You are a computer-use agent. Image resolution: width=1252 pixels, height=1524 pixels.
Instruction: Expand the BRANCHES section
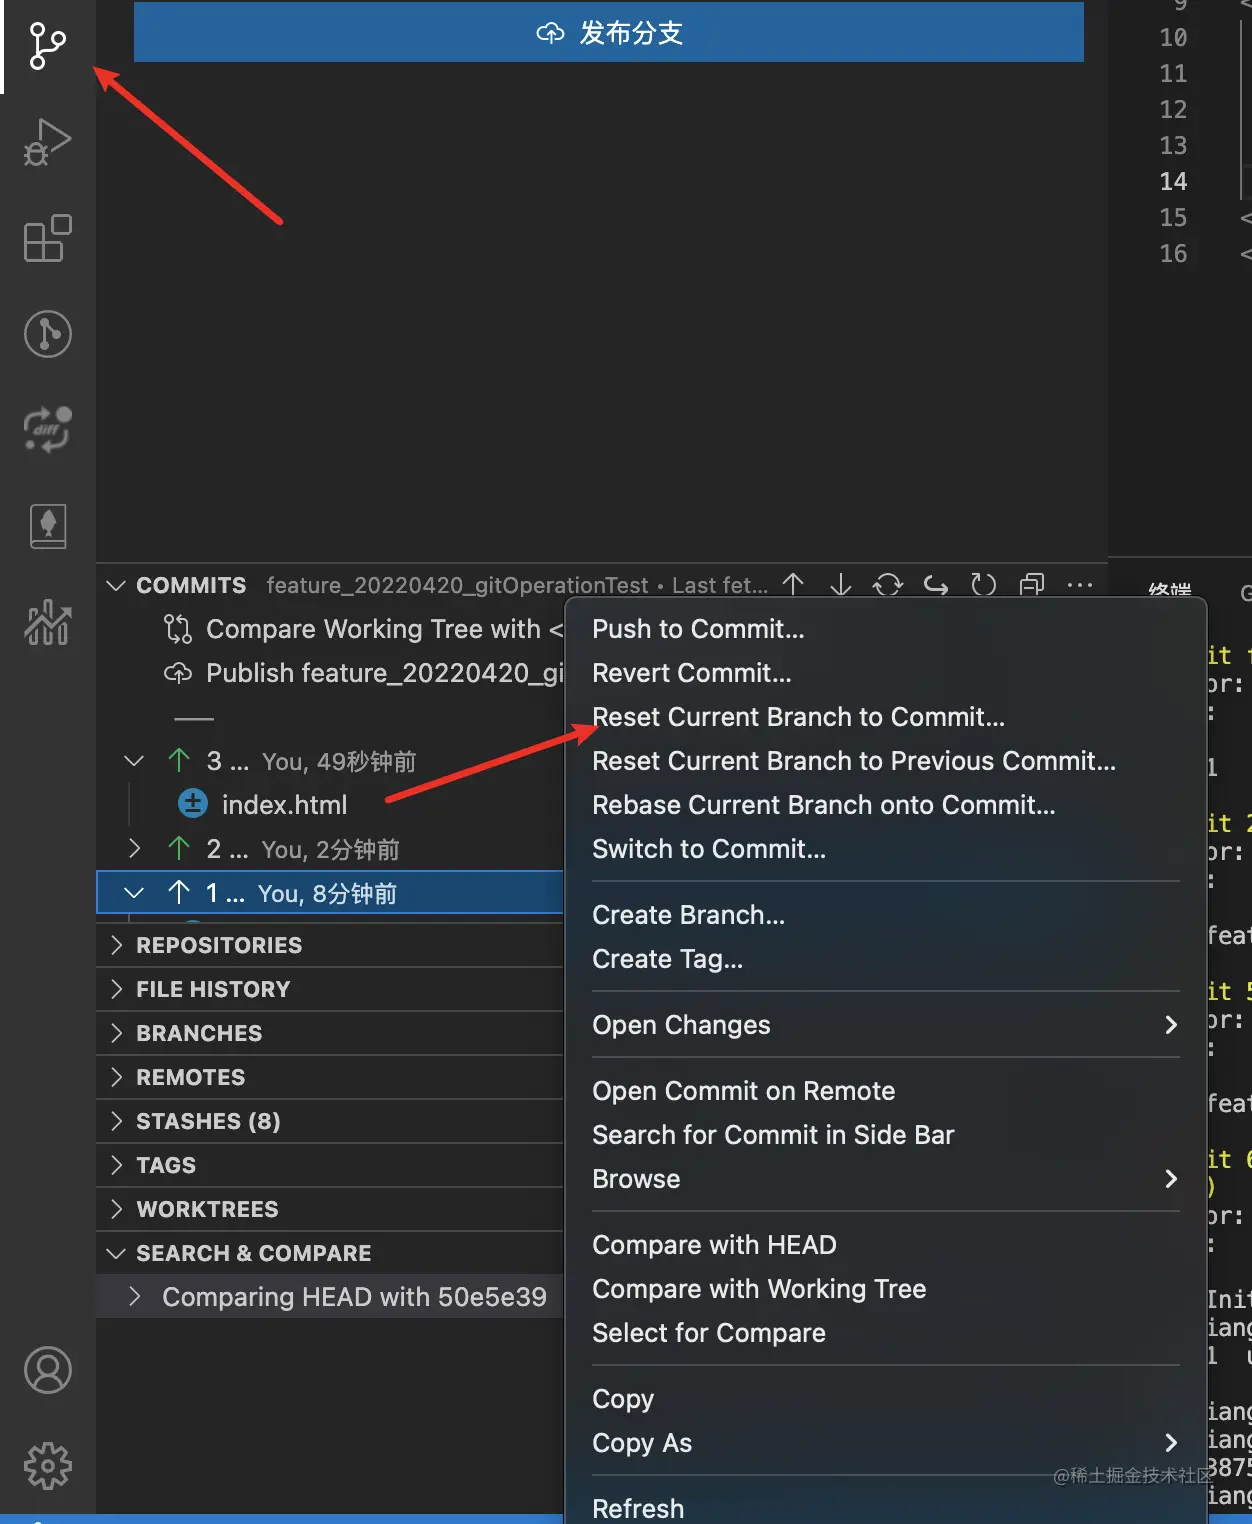pyautogui.click(x=198, y=1033)
